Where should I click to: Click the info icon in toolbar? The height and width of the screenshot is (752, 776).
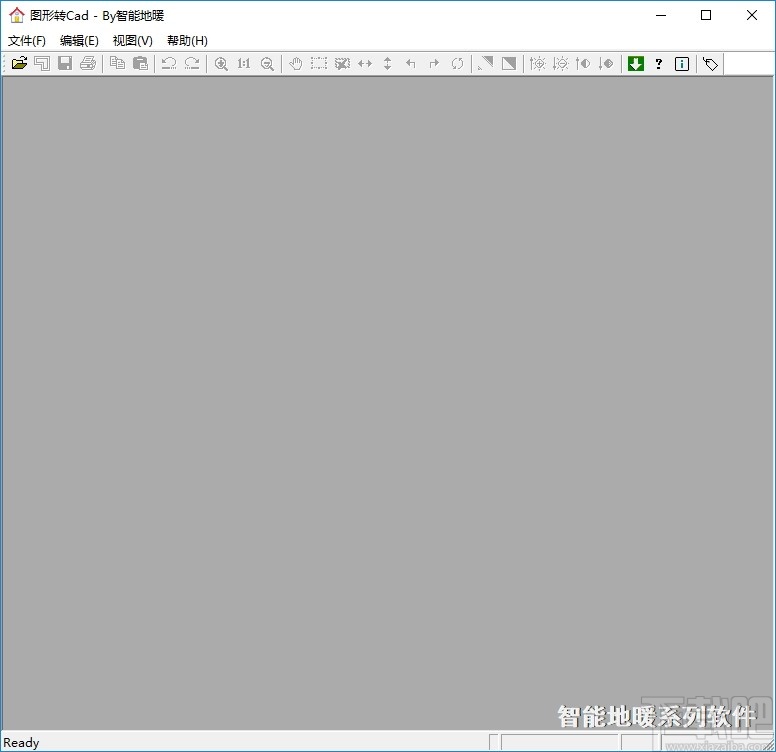click(682, 63)
